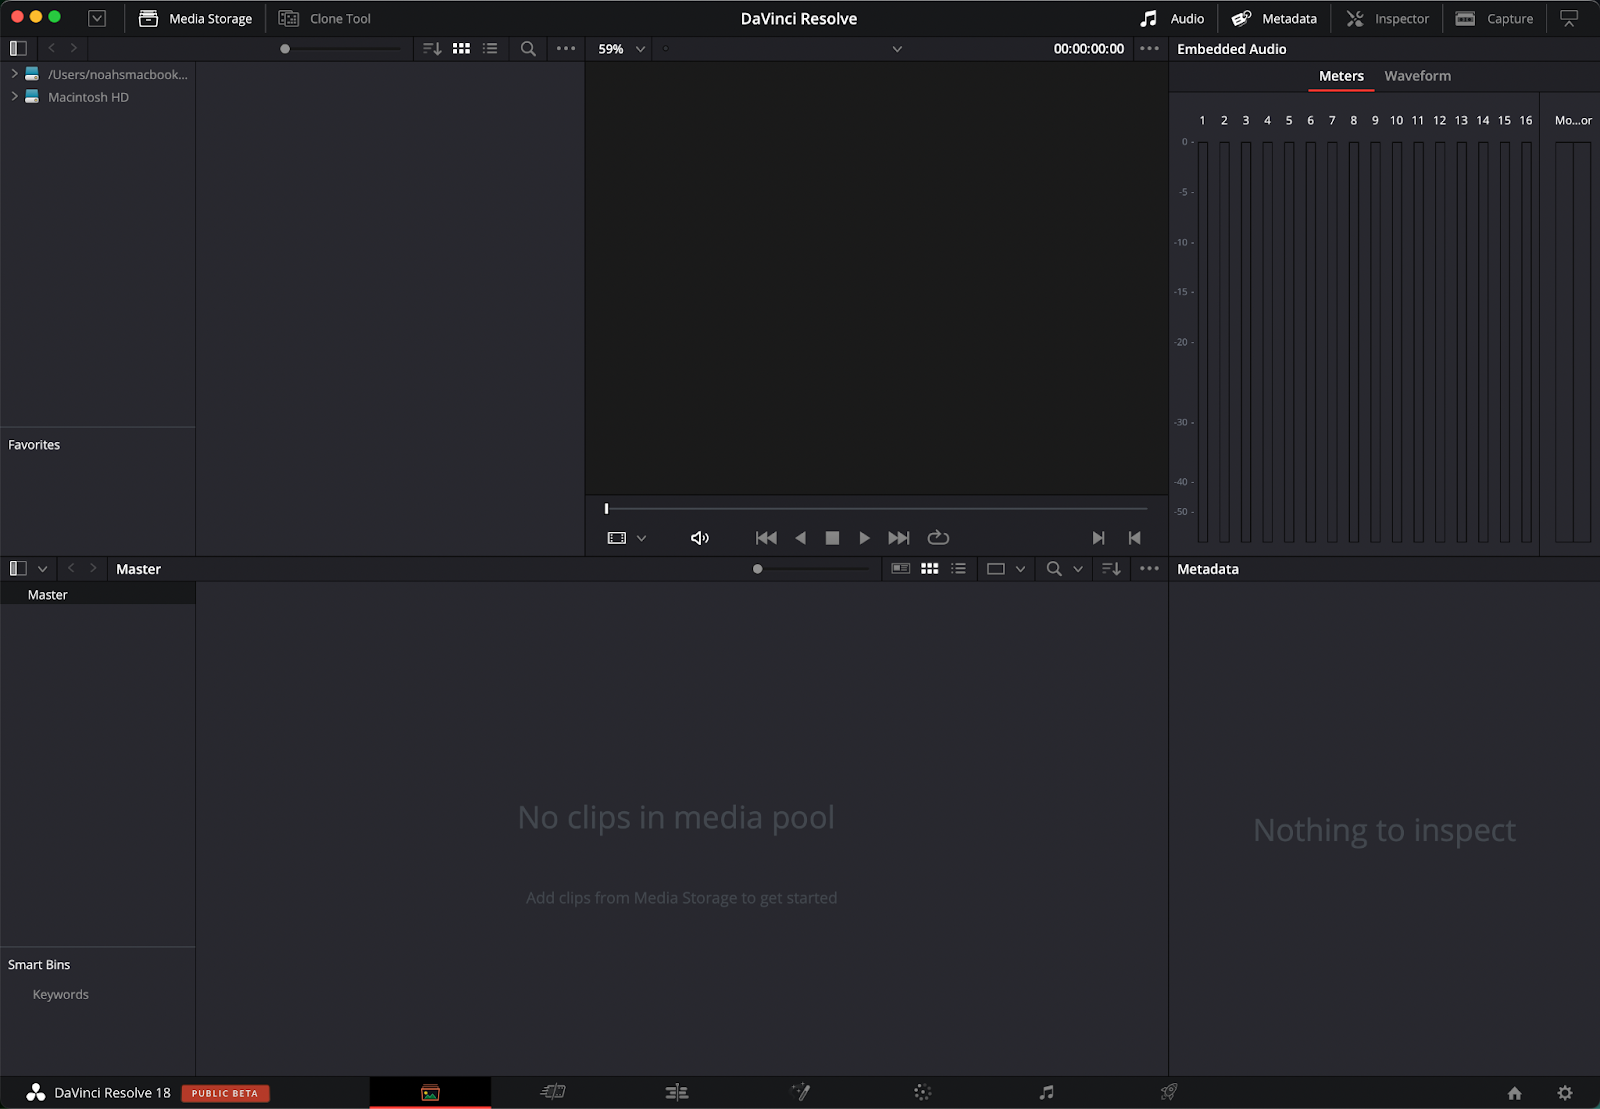Viewport: 1600px width, 1109px height.
Task: Open the Edit page
Action: pos(677,1092)
